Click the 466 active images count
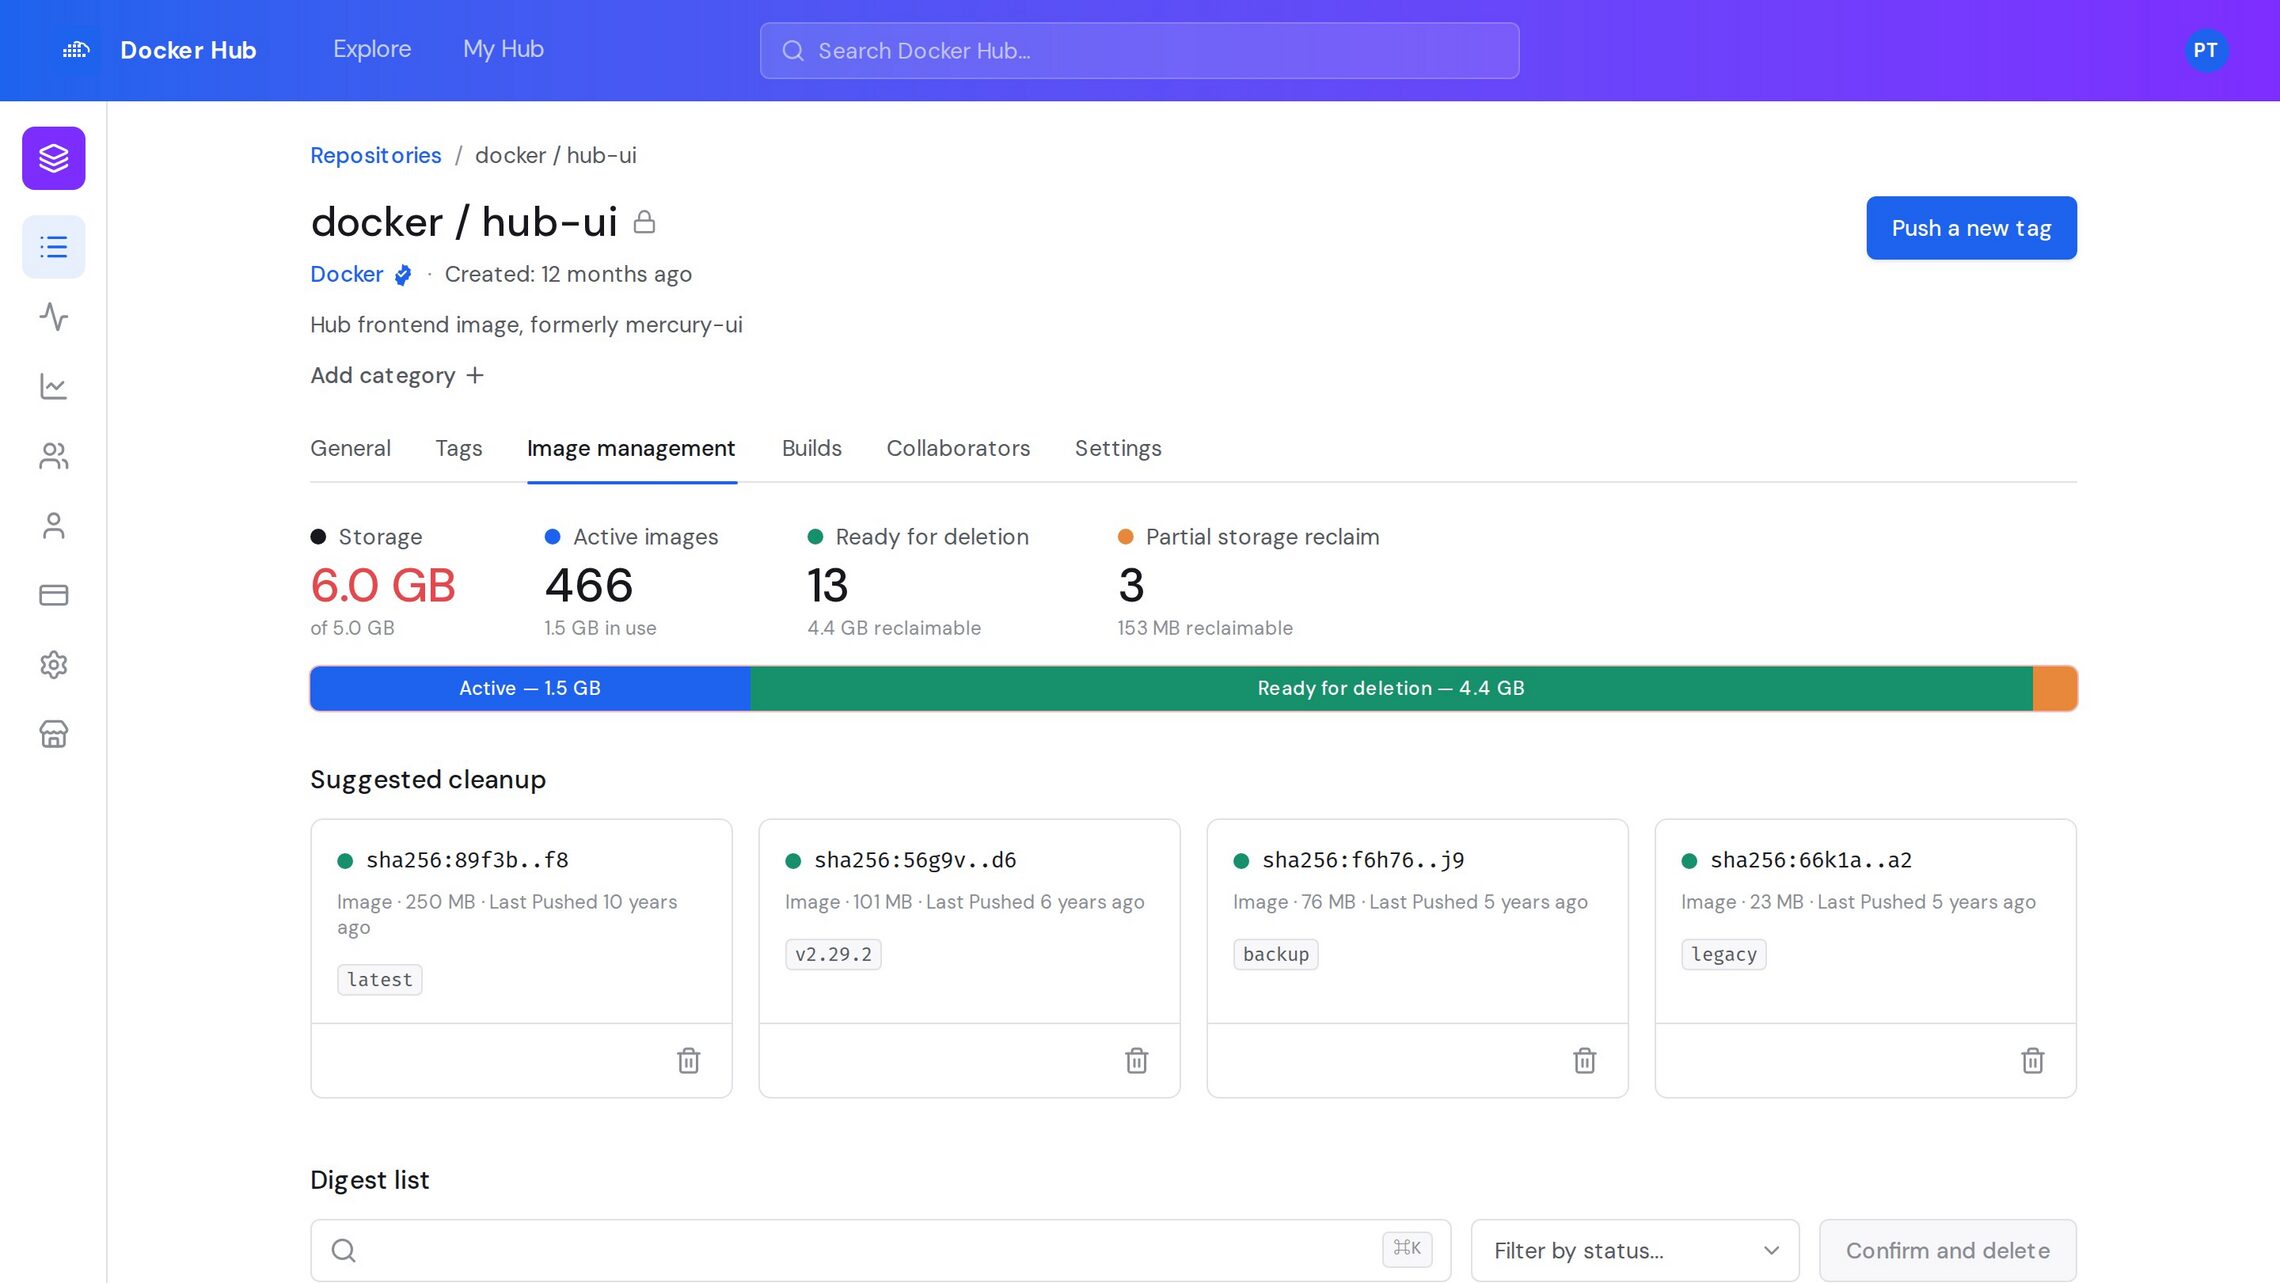Image resolution: width=2280 pixels, height=1283 pixels. [x=589, y=585]
